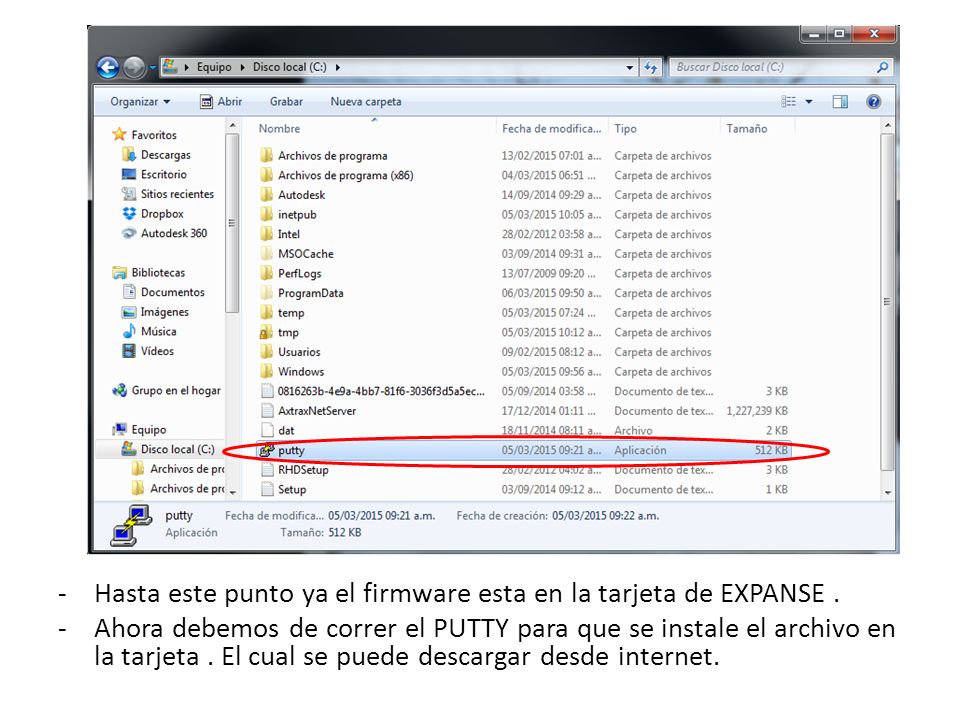Click Disco local (C:) breadcrumb
960x720 pixels.
[290, 67]
